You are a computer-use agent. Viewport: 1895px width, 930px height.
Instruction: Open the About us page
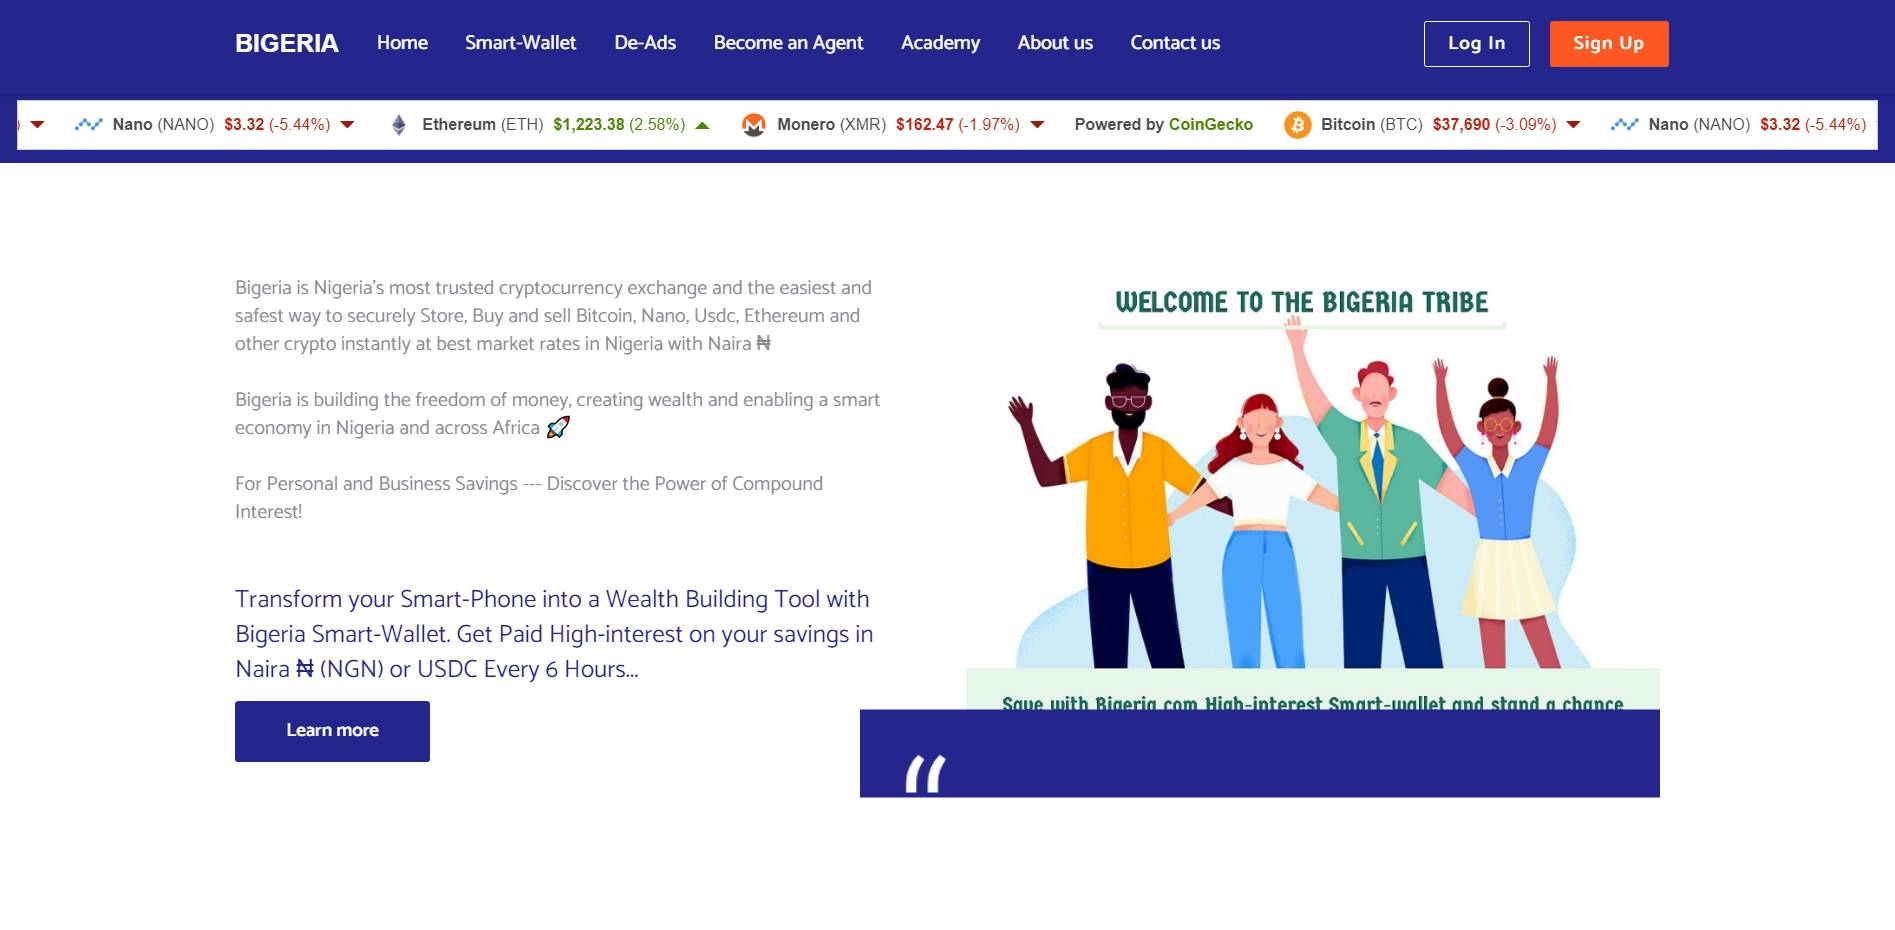click(x=1055, y=43)
